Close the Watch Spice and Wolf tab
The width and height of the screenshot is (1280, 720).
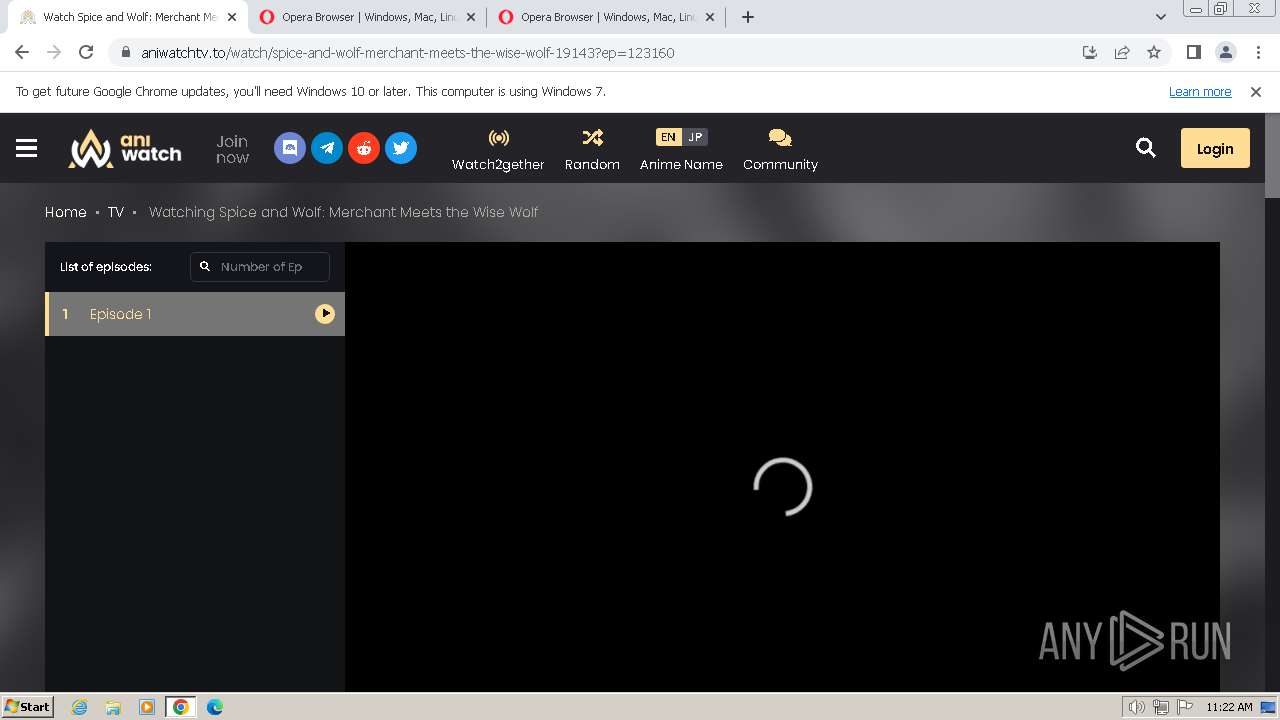click(x=232, y=17)
